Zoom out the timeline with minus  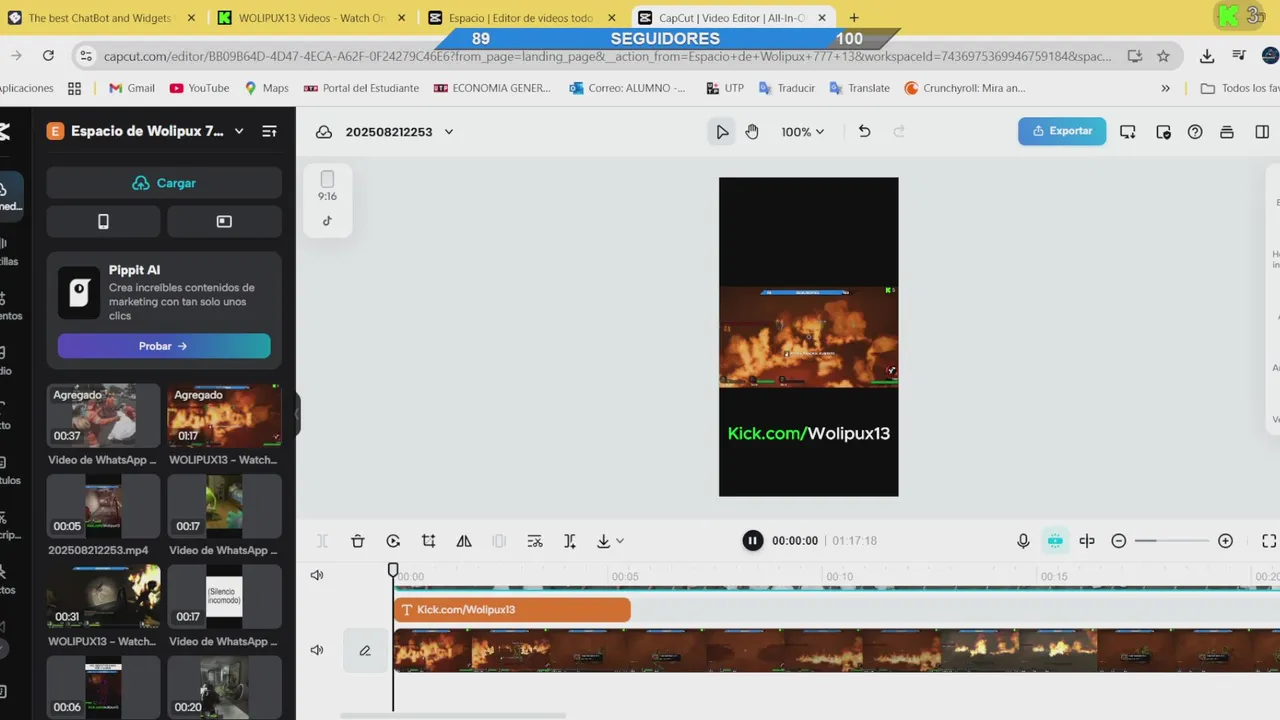pyautogui.click(x=1119, y=541)
